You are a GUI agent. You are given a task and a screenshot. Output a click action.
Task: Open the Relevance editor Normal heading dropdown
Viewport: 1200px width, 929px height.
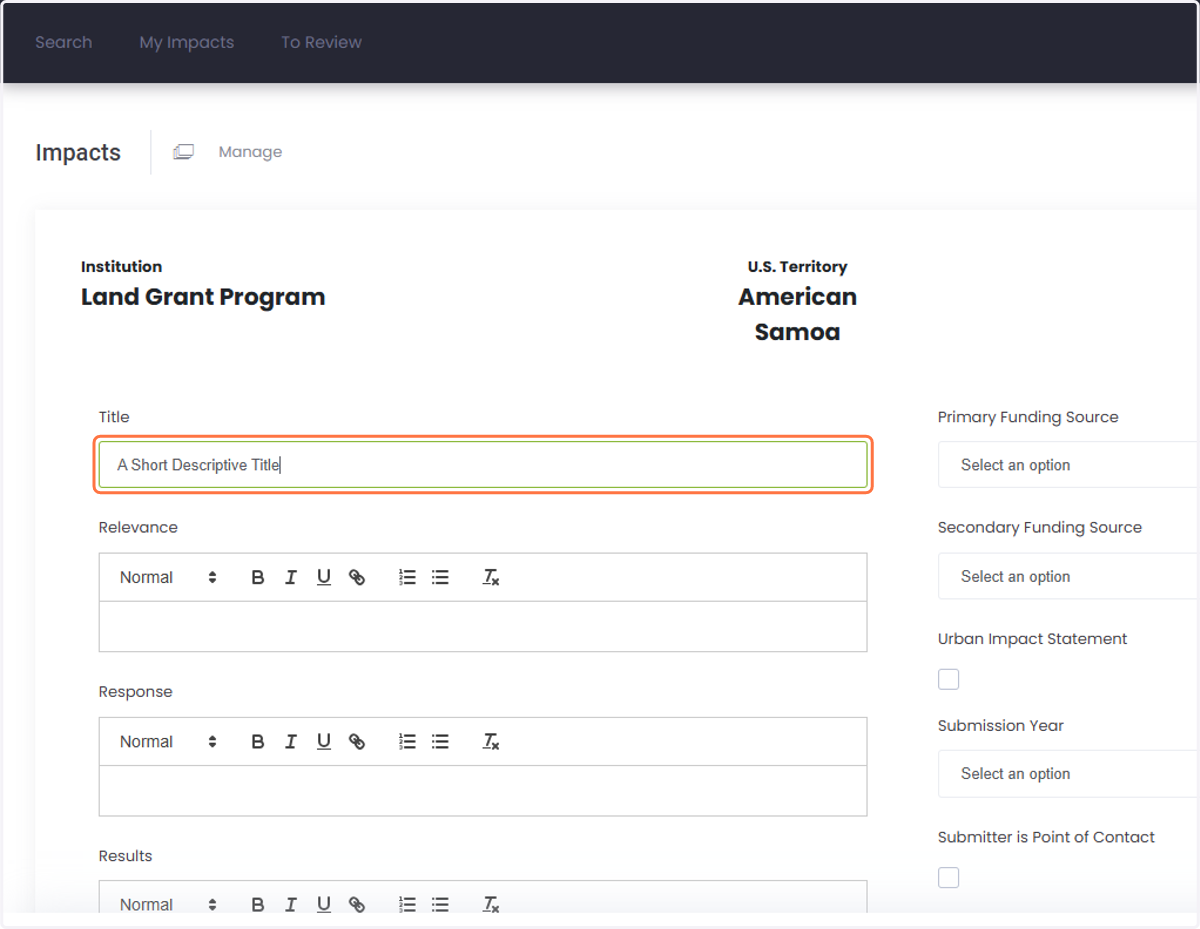click(x=168, y=577)
